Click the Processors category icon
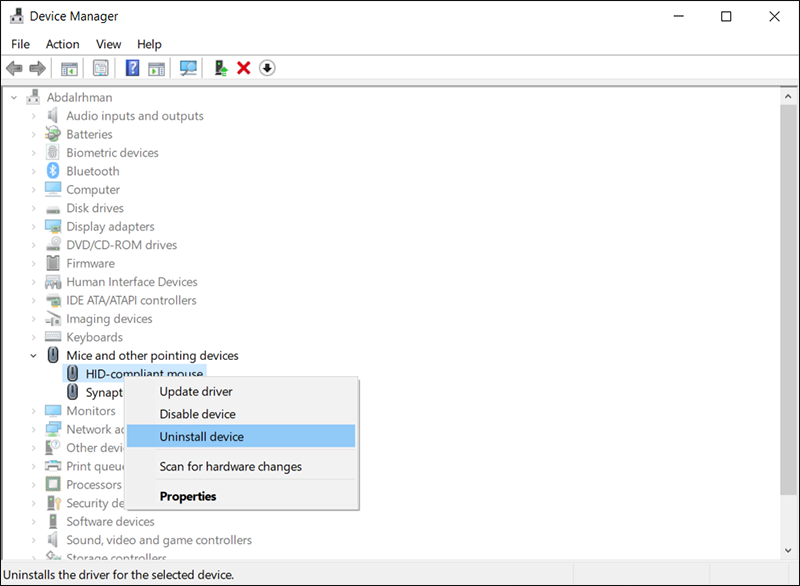Viewport: 800px width, 586px height. click(53, 484)
